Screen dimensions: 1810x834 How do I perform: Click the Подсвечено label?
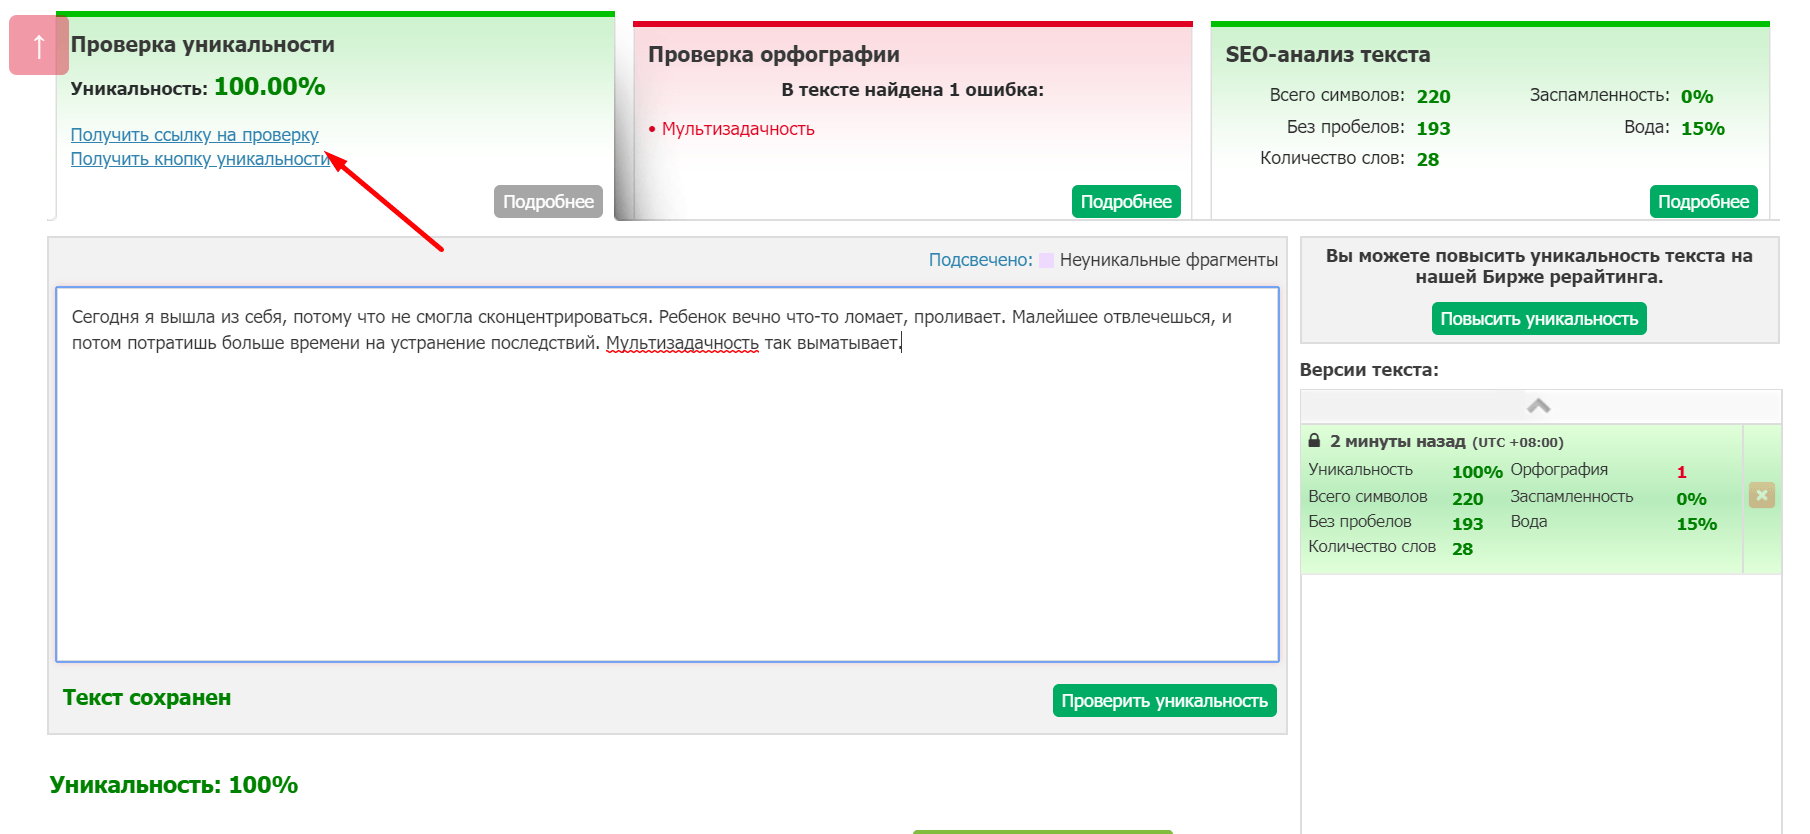[x=979, y=260]
